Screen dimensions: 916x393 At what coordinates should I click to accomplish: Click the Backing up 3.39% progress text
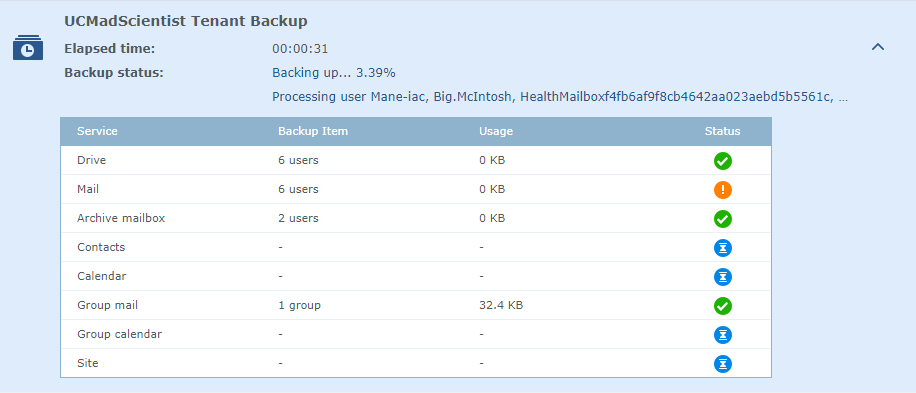pos(334,73)
